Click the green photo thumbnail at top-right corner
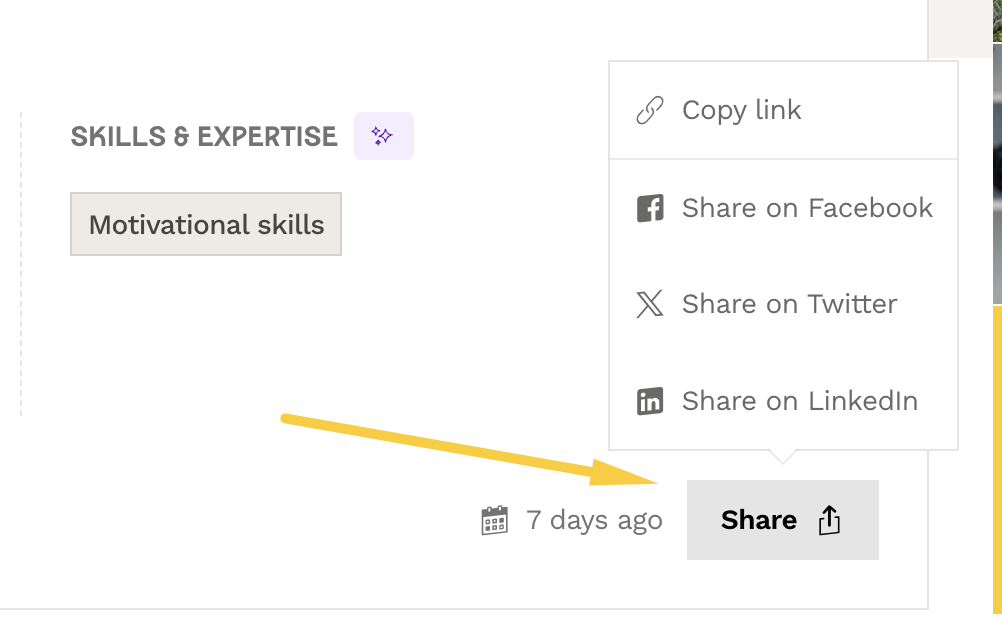The height and width of the screenshot is (622, 1002). 997,20
